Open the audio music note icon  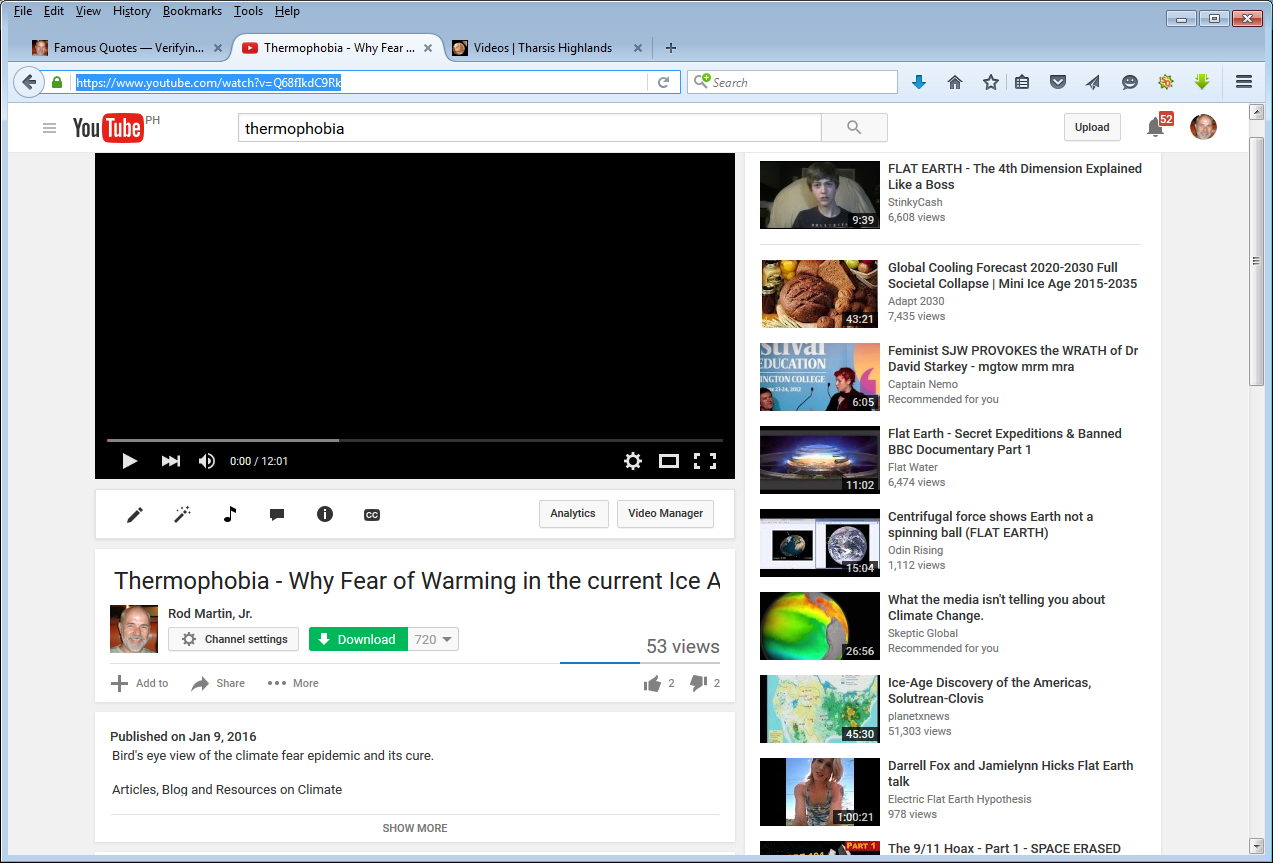(230, 514)
